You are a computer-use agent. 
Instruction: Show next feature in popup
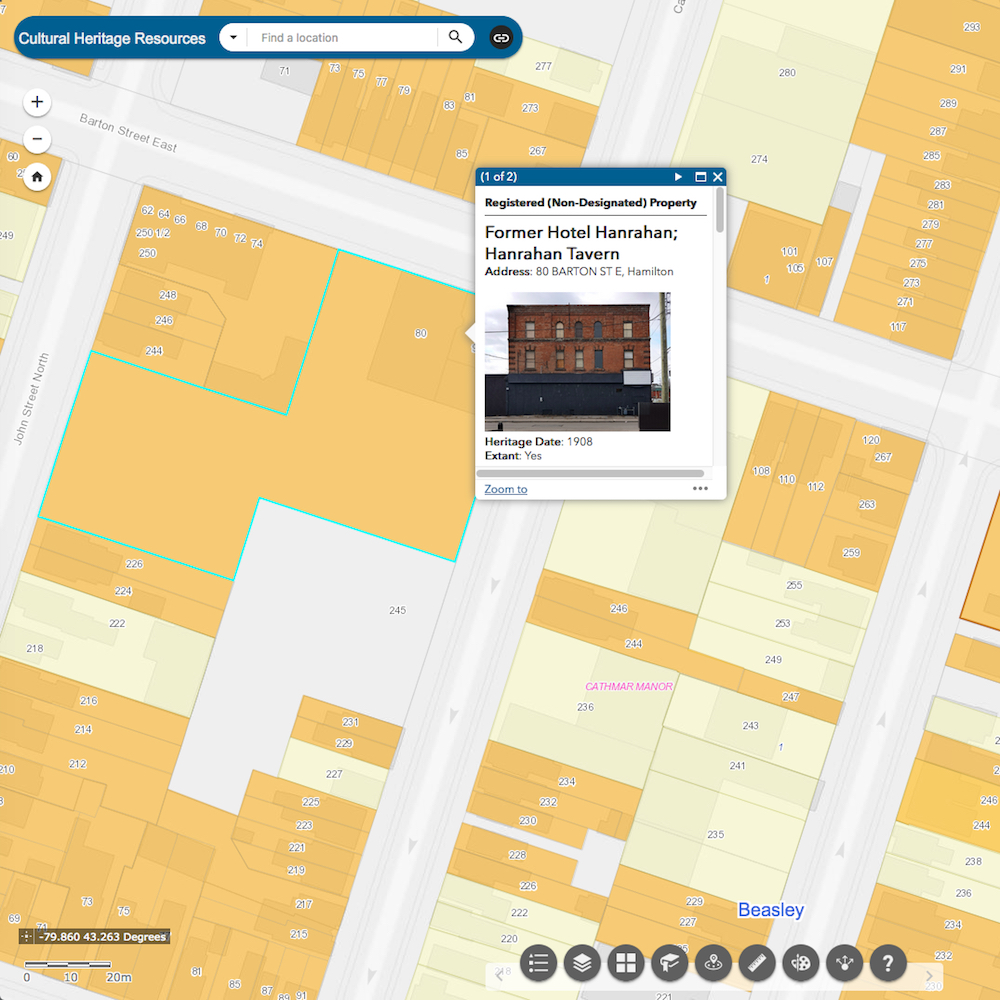[679, 177]
